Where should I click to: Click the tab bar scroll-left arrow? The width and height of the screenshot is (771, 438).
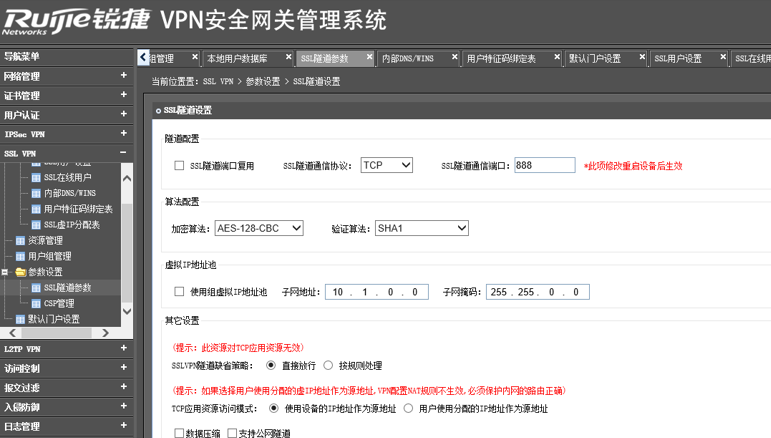tap(143, 58)
